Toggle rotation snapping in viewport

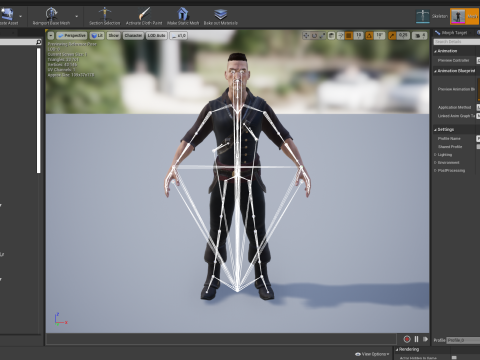pos(369,35)
